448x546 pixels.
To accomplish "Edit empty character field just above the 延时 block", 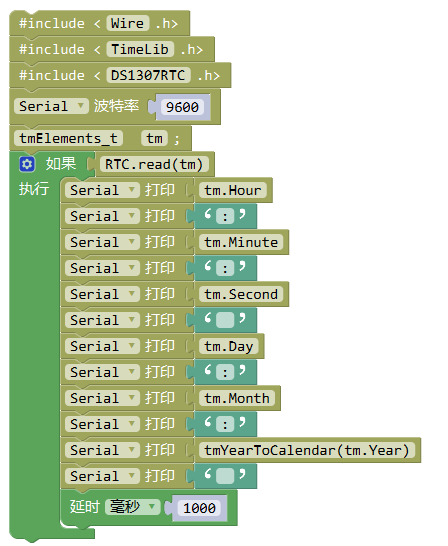I will 225,476.
